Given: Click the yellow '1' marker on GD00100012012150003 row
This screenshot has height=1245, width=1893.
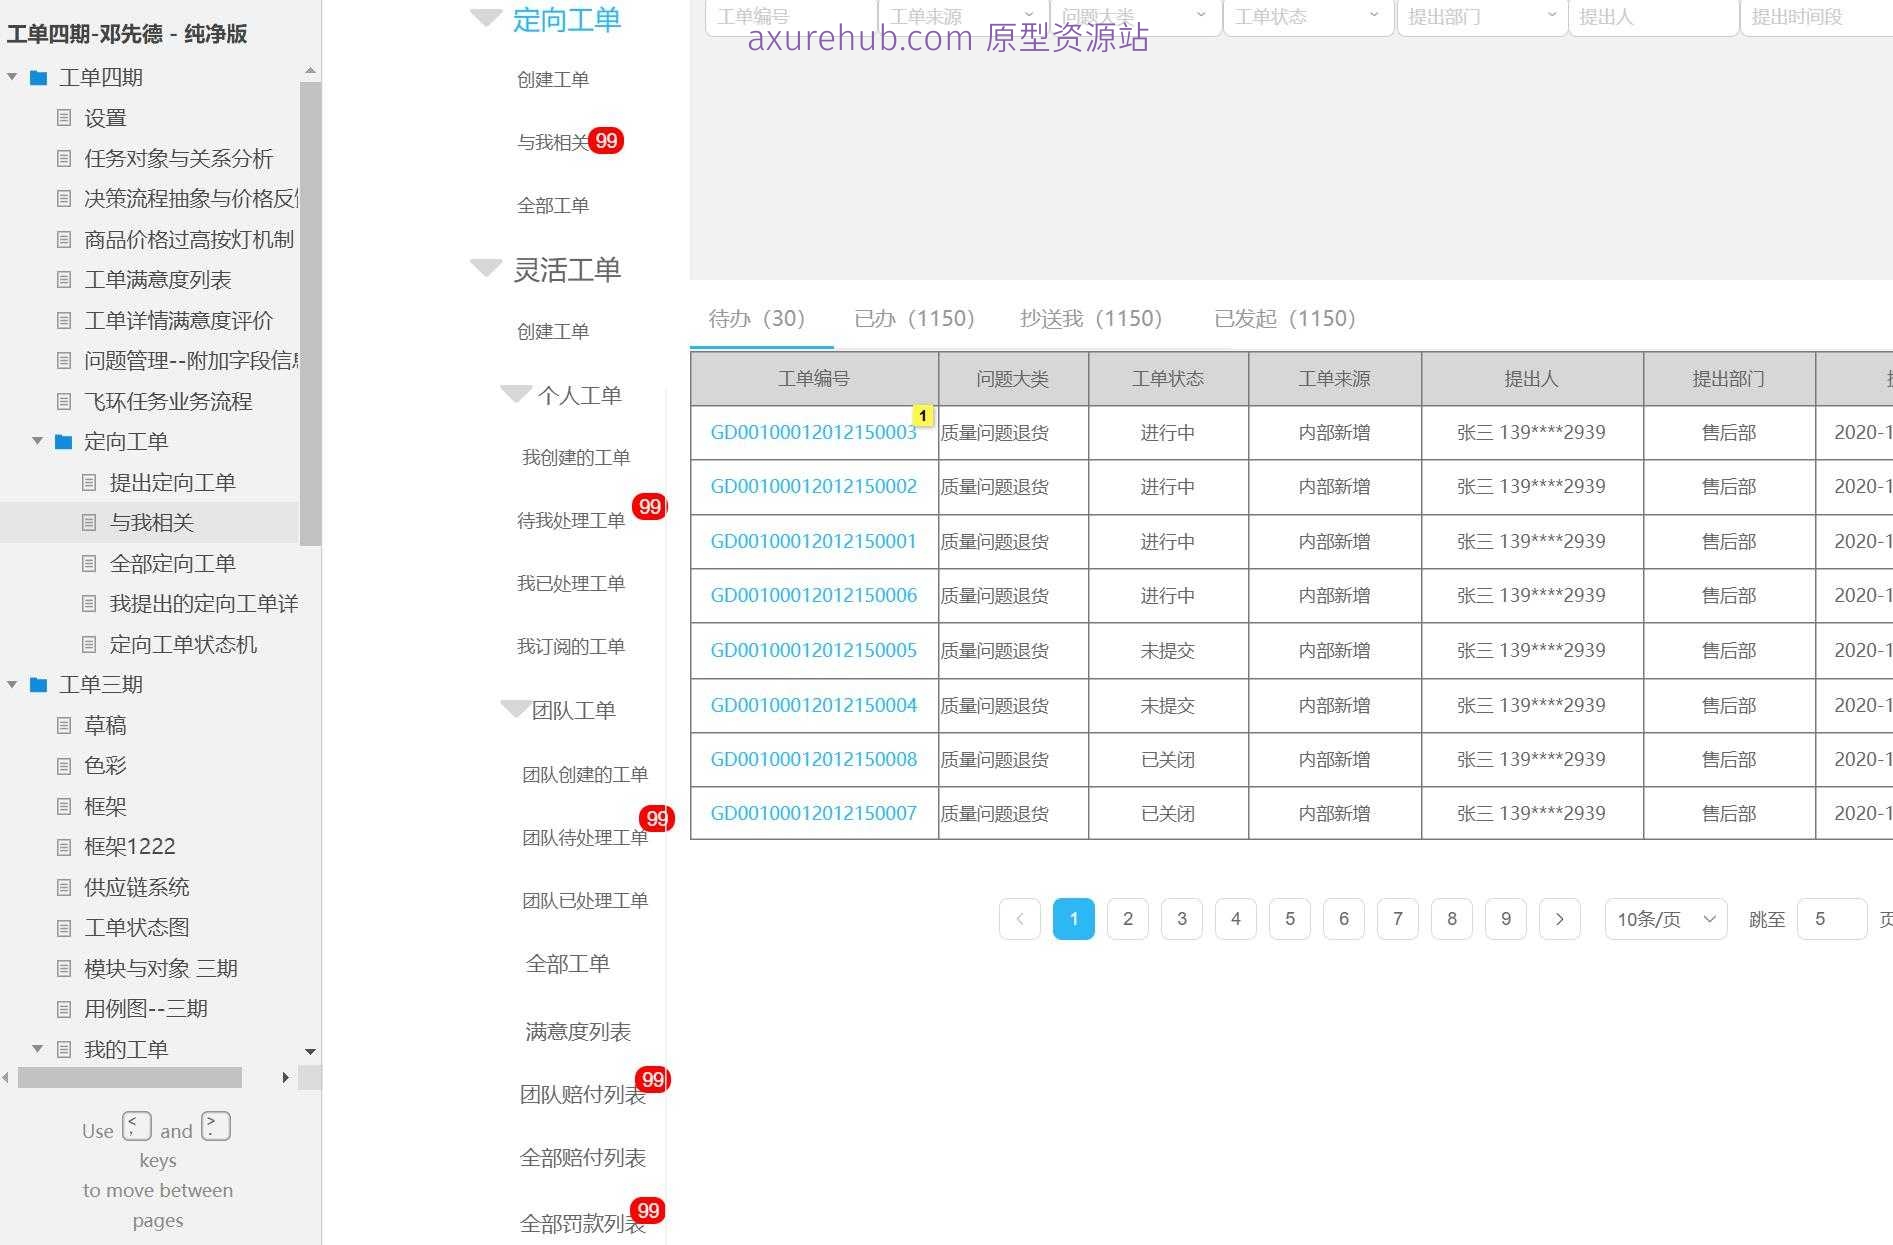Looking at the screenshot, I should pyautogui.click(x=923, y=415).
